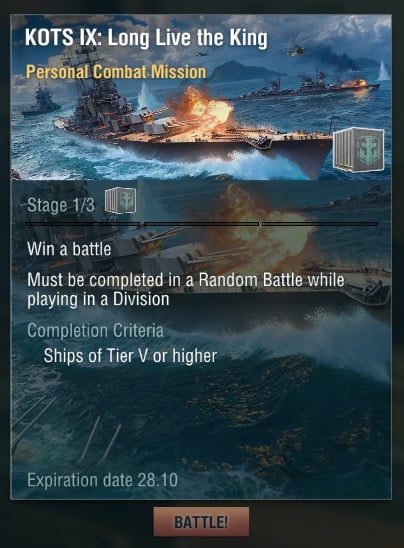
Task: Select the Stage 1/3 label
Action: pyautogui.click(x=61, y=205)
